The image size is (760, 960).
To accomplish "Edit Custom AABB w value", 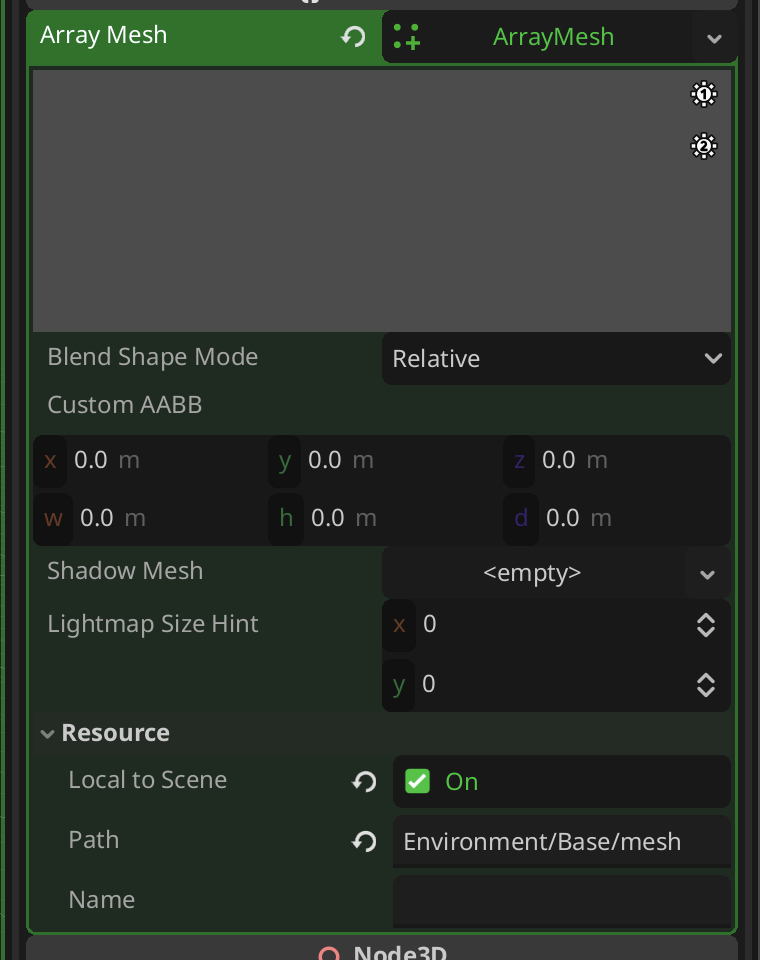I will (151, 519).
